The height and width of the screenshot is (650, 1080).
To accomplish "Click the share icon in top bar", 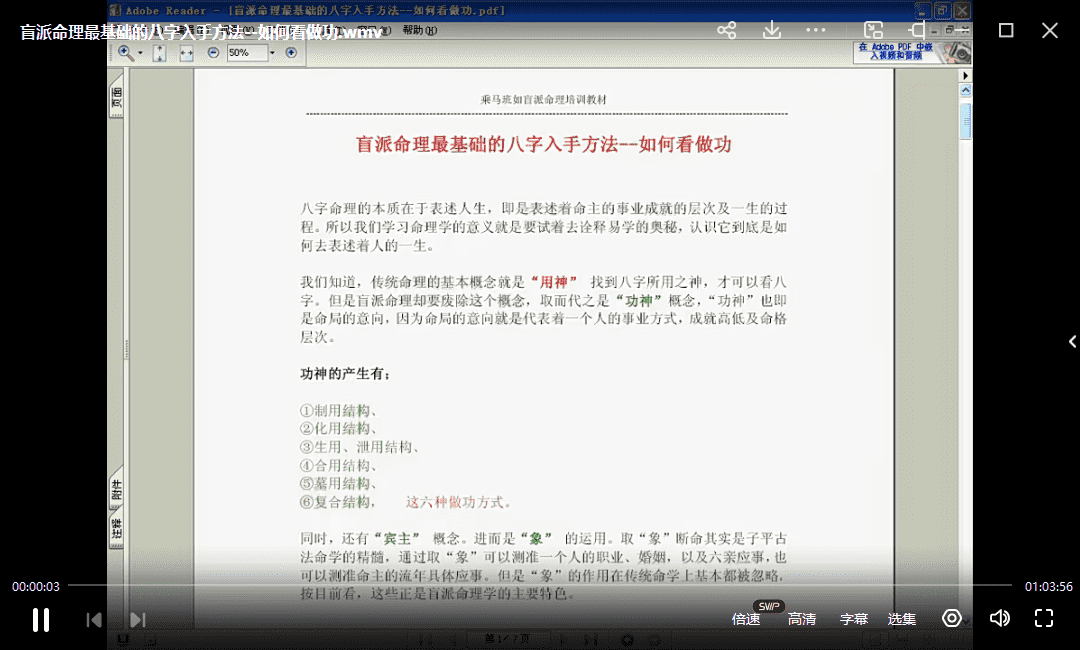I will point(727,30).
